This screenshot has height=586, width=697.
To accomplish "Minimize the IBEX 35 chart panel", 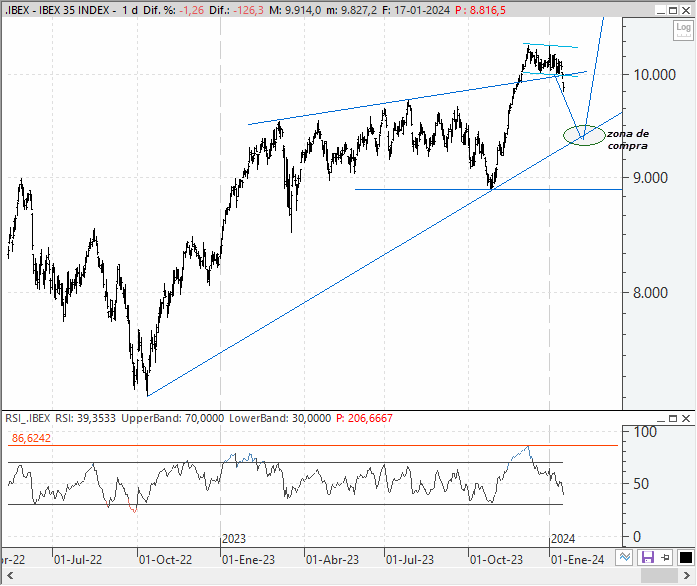I will (661, 10).
